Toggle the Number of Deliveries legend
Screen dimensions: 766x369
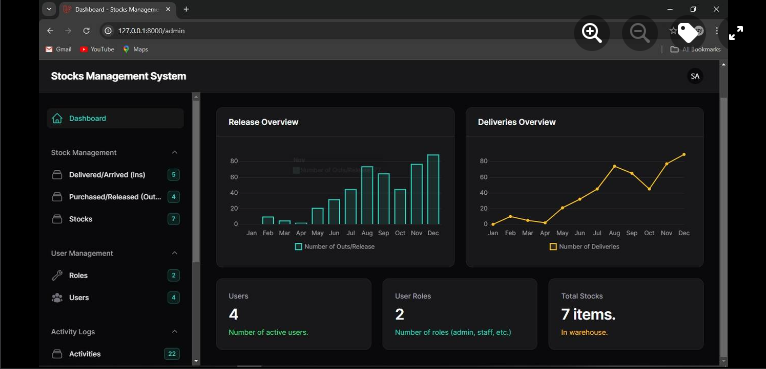tap(584, 247)
